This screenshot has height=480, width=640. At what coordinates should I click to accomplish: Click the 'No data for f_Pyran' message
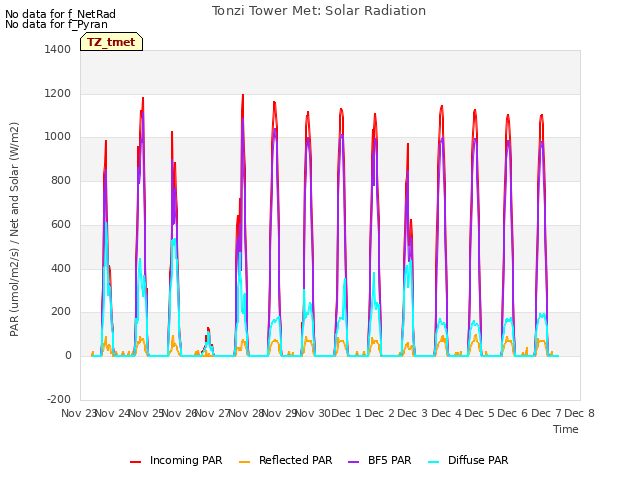[56, 24]
